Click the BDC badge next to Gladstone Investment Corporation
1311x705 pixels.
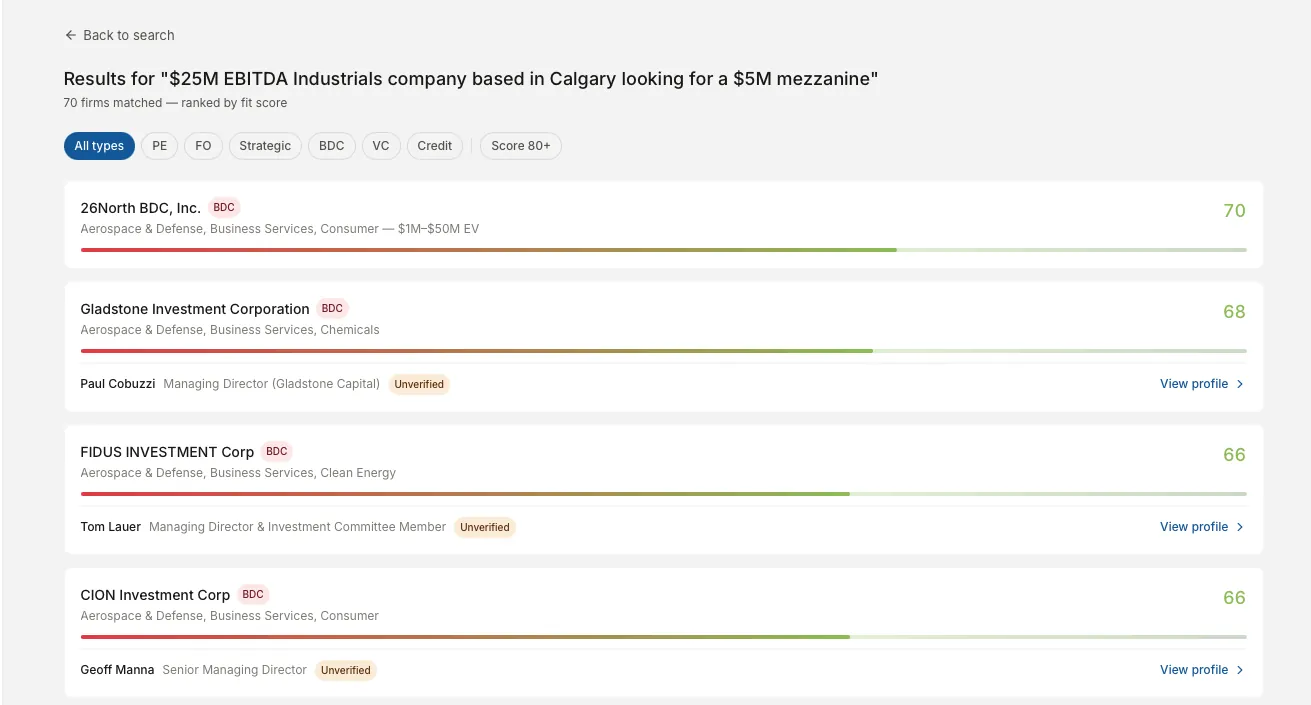pos(331,308)
